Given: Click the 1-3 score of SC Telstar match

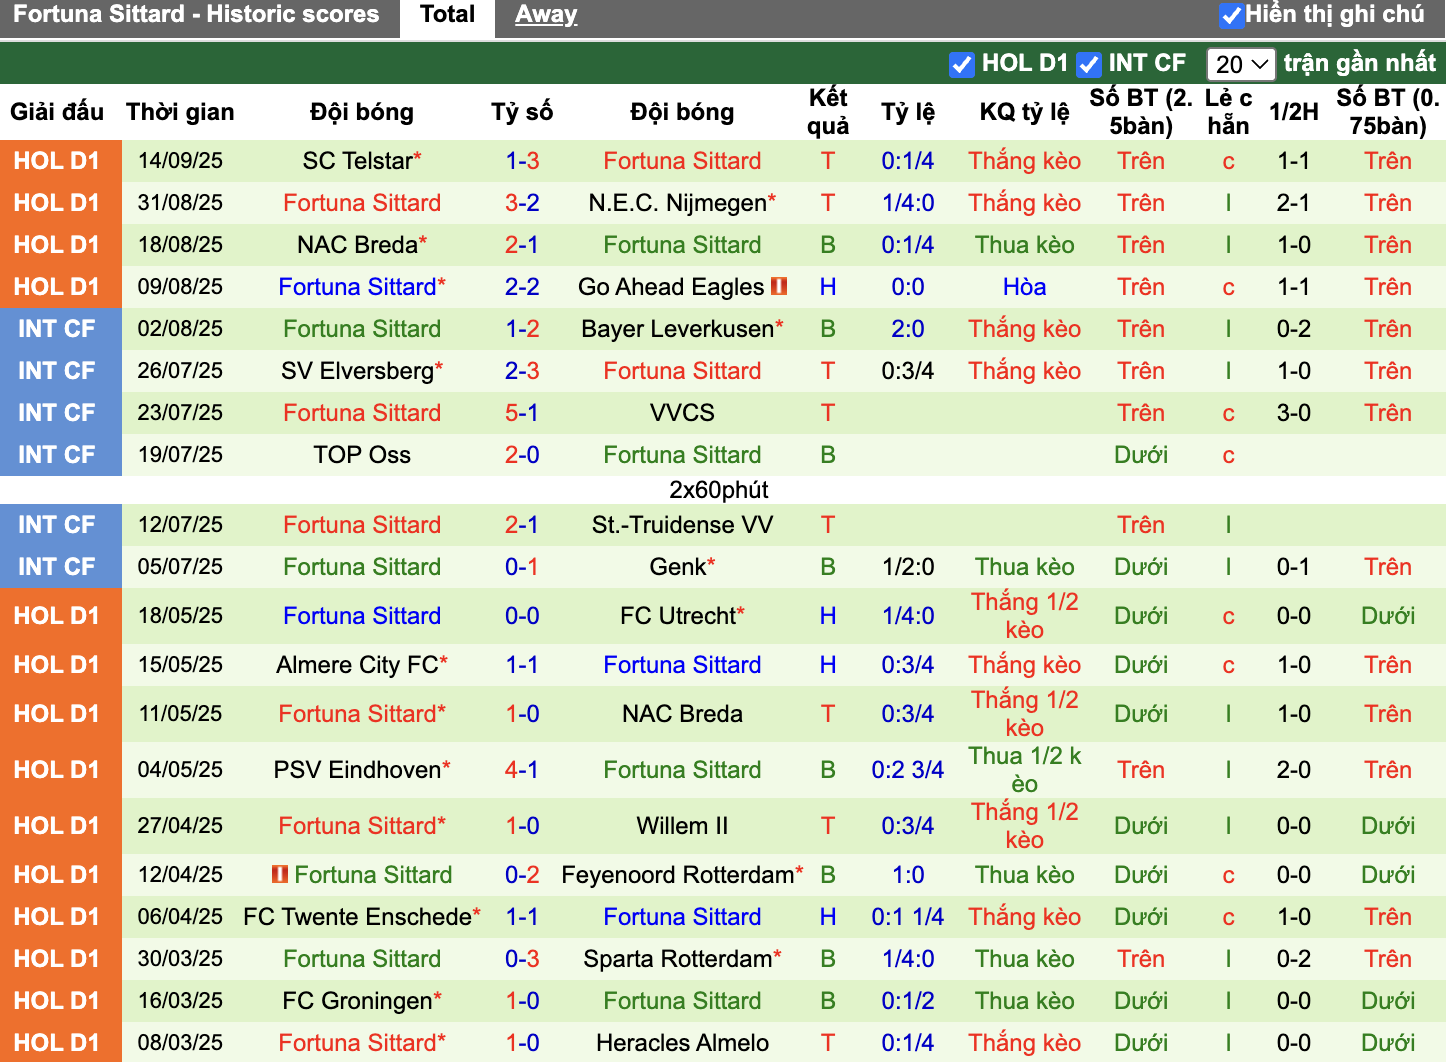Looking at the screenshot, I should pos(522,161).
